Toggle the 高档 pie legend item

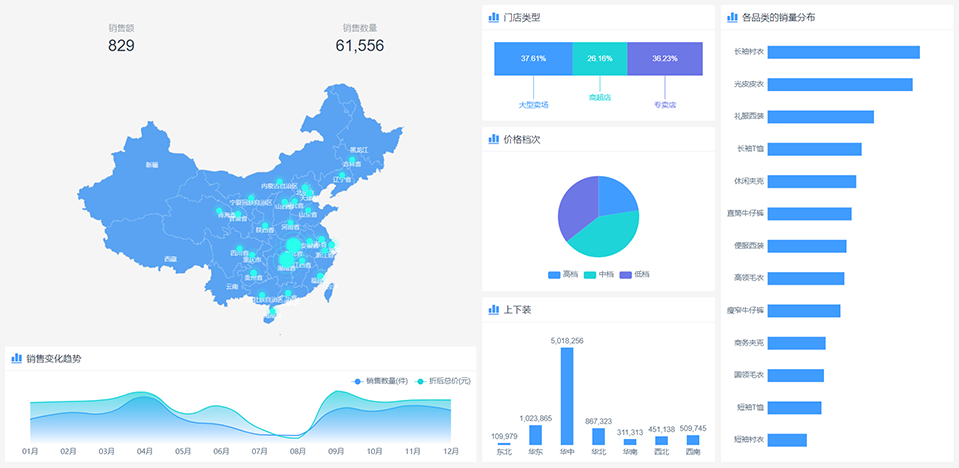[x=562, y=274]
